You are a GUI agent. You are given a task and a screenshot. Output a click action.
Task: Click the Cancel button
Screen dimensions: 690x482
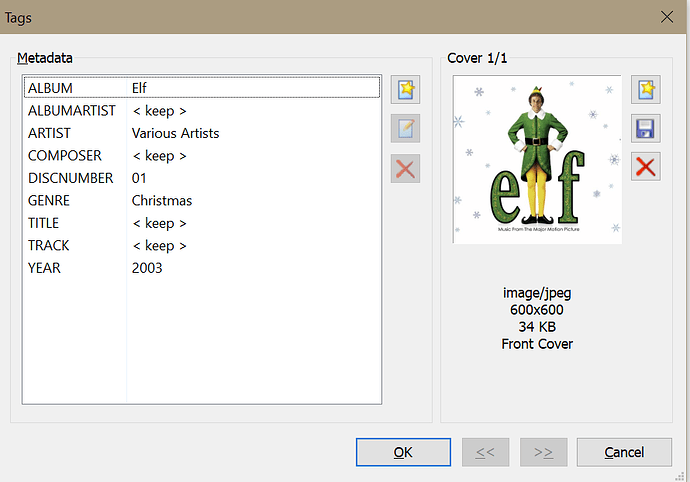click(624, 452)
